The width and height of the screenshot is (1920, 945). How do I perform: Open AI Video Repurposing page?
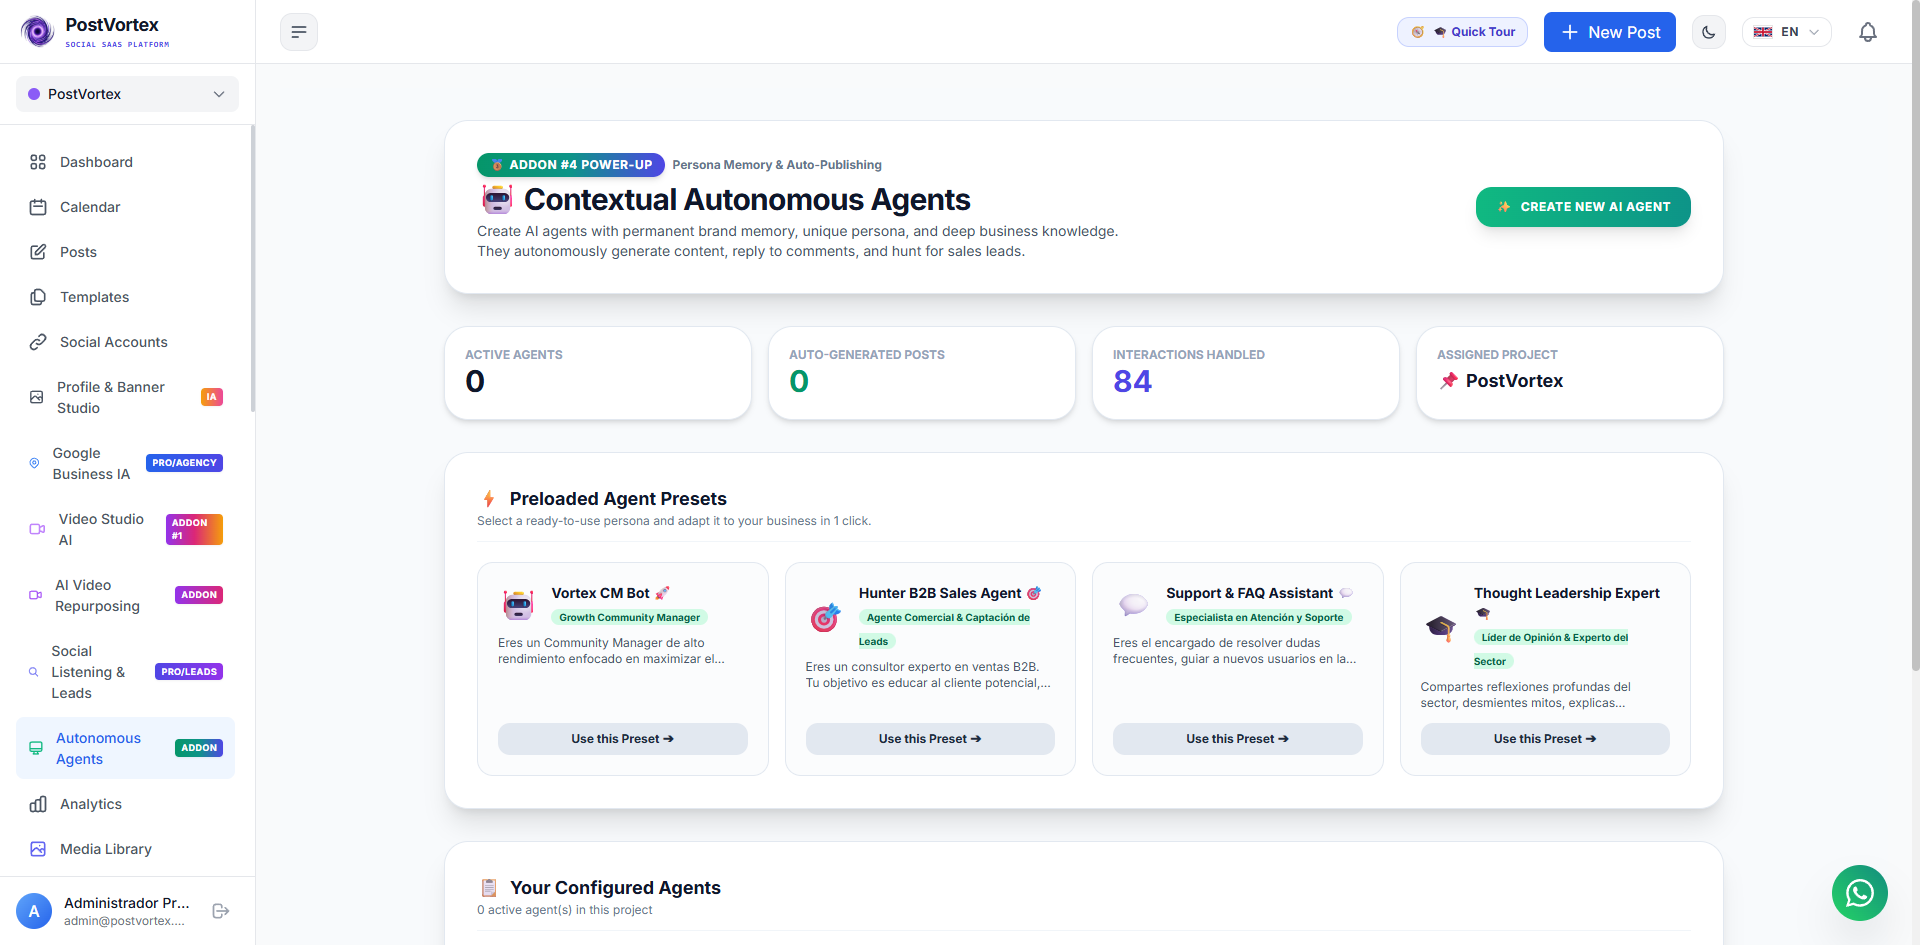pos(126,595)
